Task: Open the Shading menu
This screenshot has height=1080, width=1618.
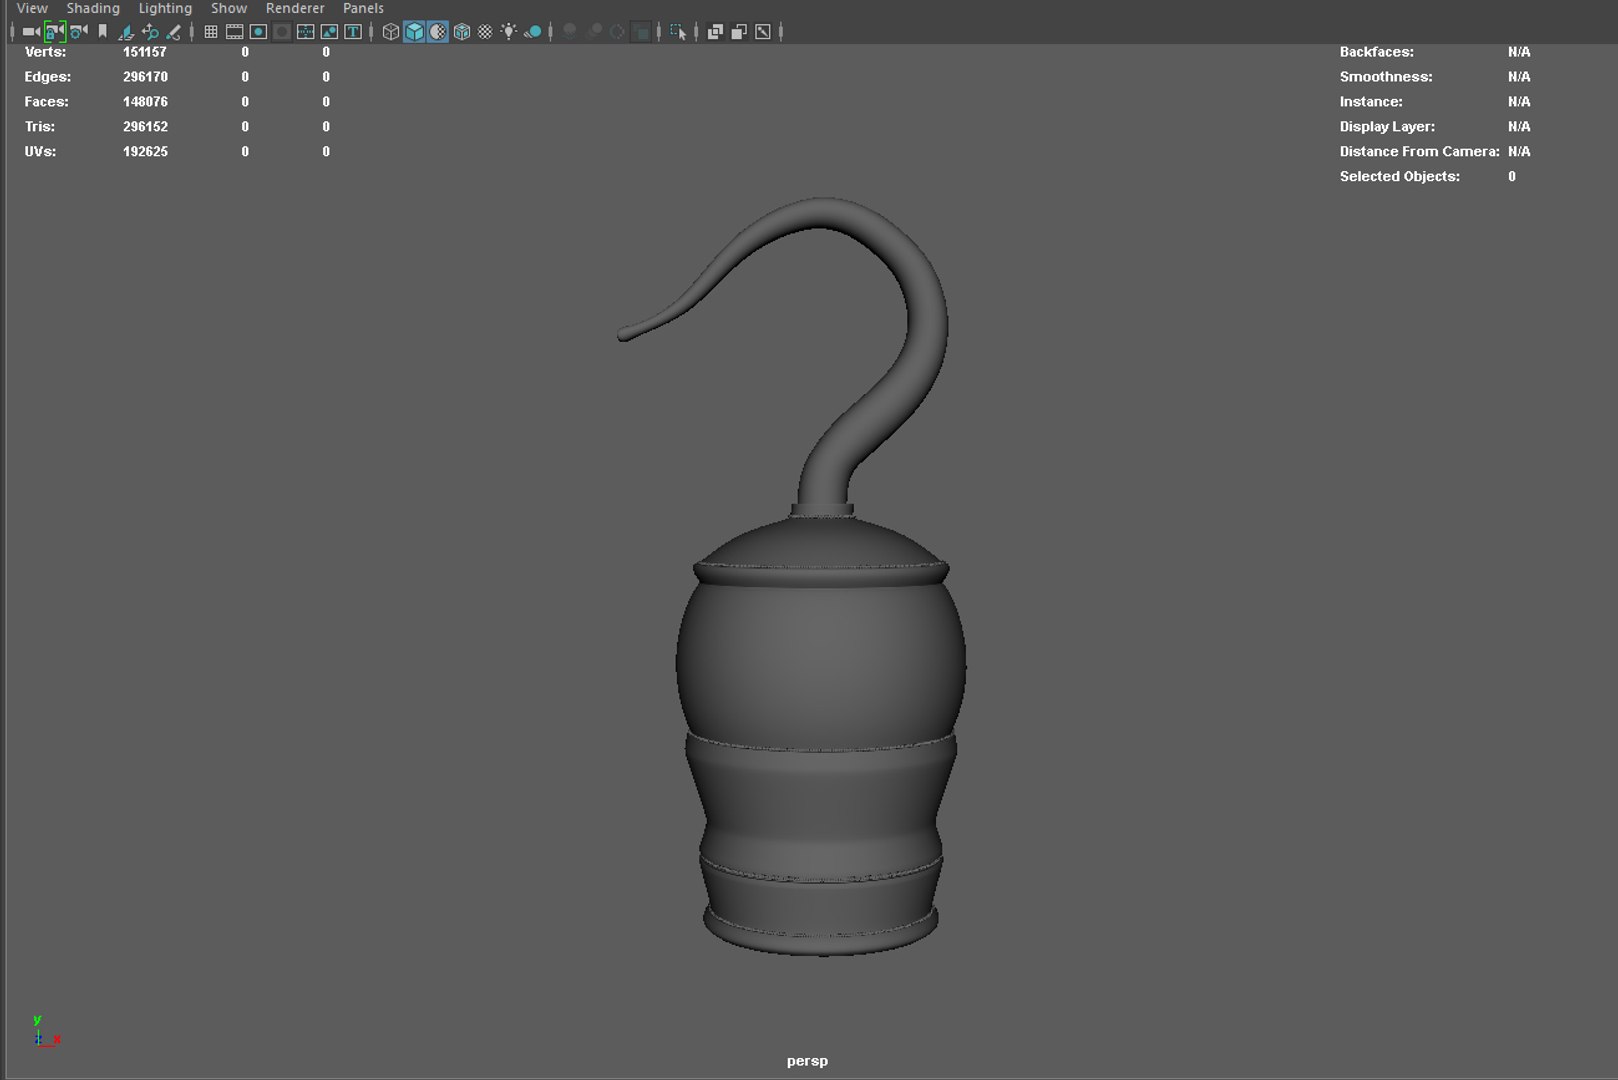Action: tap(93, 8)
